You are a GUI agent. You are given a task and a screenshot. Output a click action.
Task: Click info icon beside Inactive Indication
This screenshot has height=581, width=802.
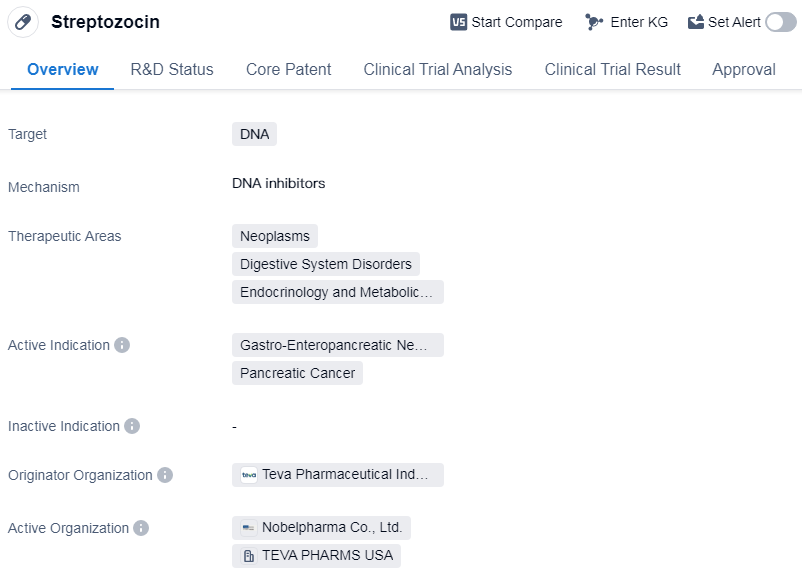(132, 426)
